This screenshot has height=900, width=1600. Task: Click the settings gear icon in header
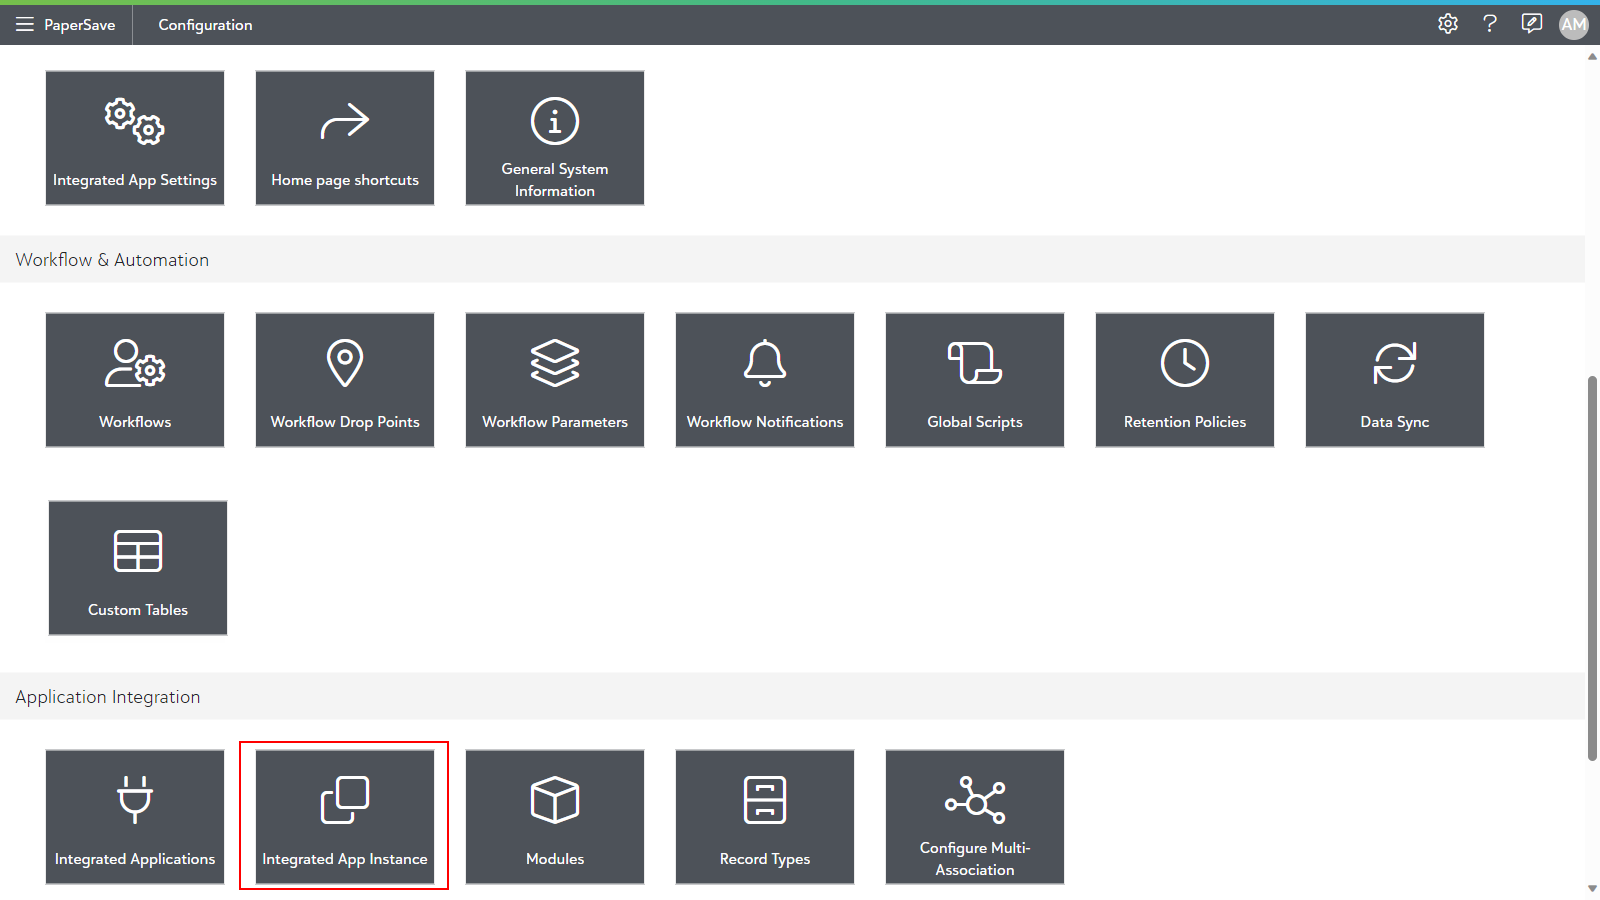tap(1448, 24)
